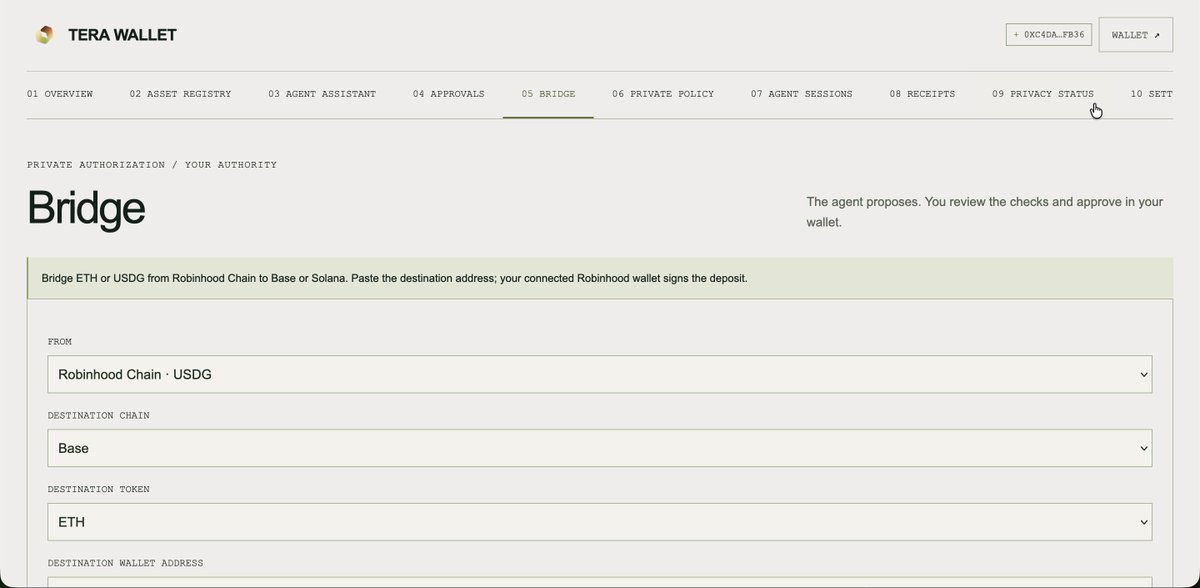Click the connected address 0xC4DA…FB36 button
The height and width of the screenshot is (588, 1200).
pos(1049,35)
